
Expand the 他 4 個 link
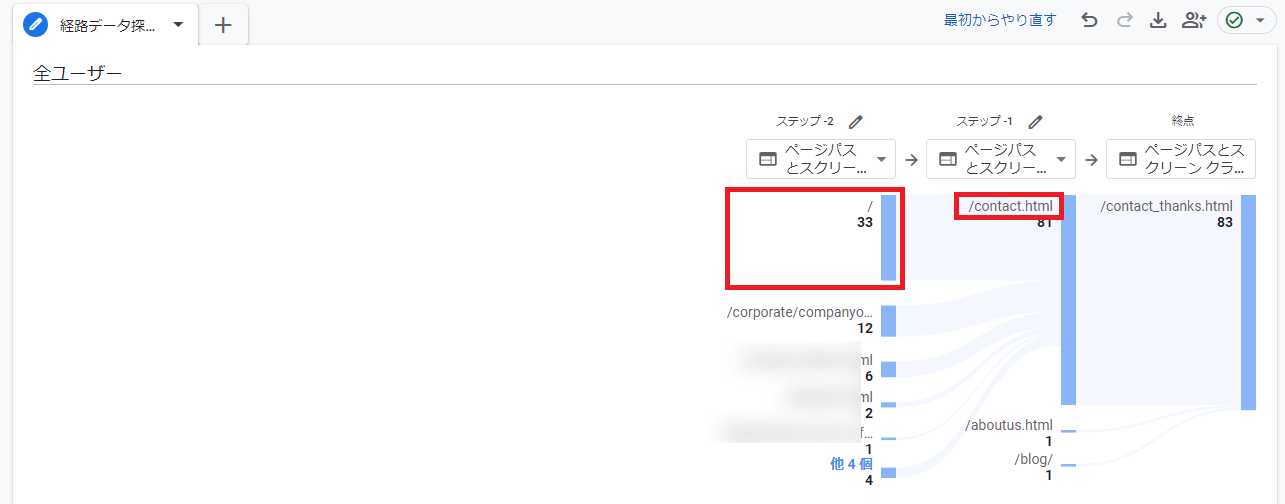(x=851, y=464)
